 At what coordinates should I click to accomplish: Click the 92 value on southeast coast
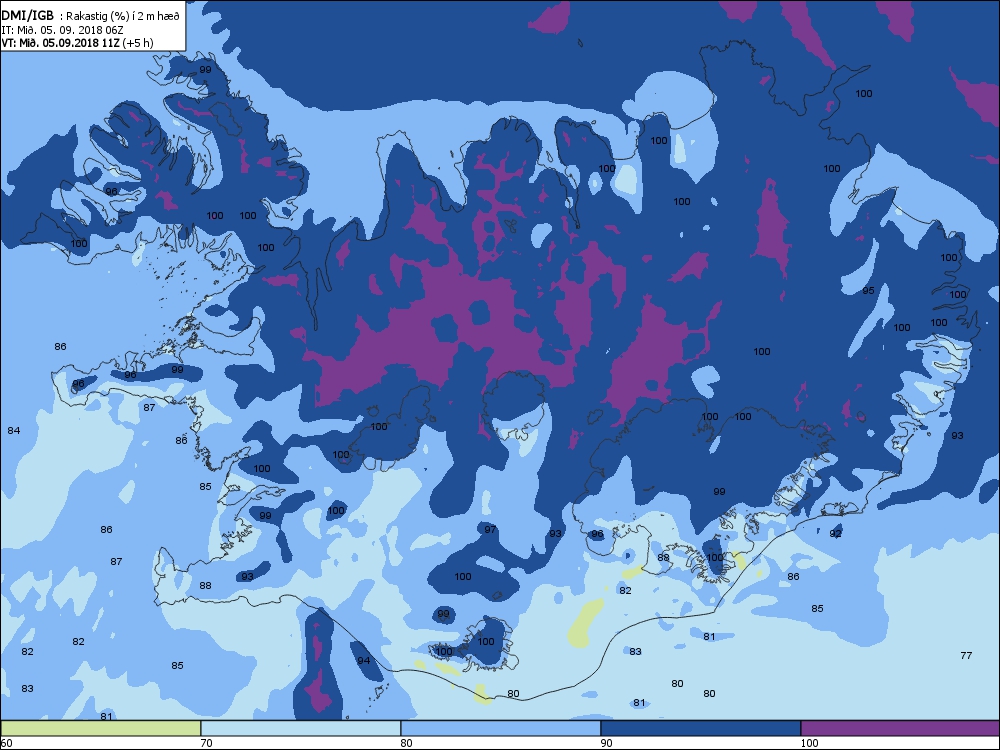click(x=835, y=533)
